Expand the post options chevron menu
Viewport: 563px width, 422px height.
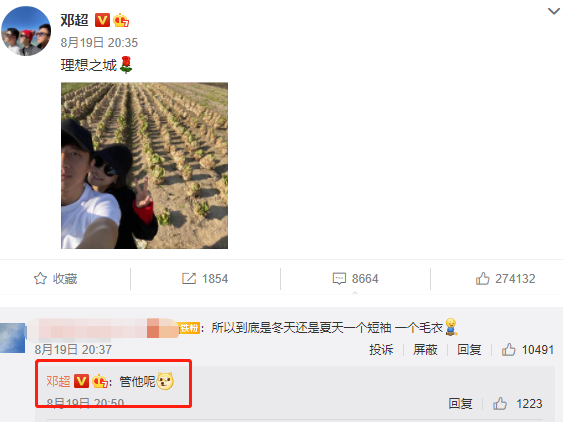coord(553,11)
